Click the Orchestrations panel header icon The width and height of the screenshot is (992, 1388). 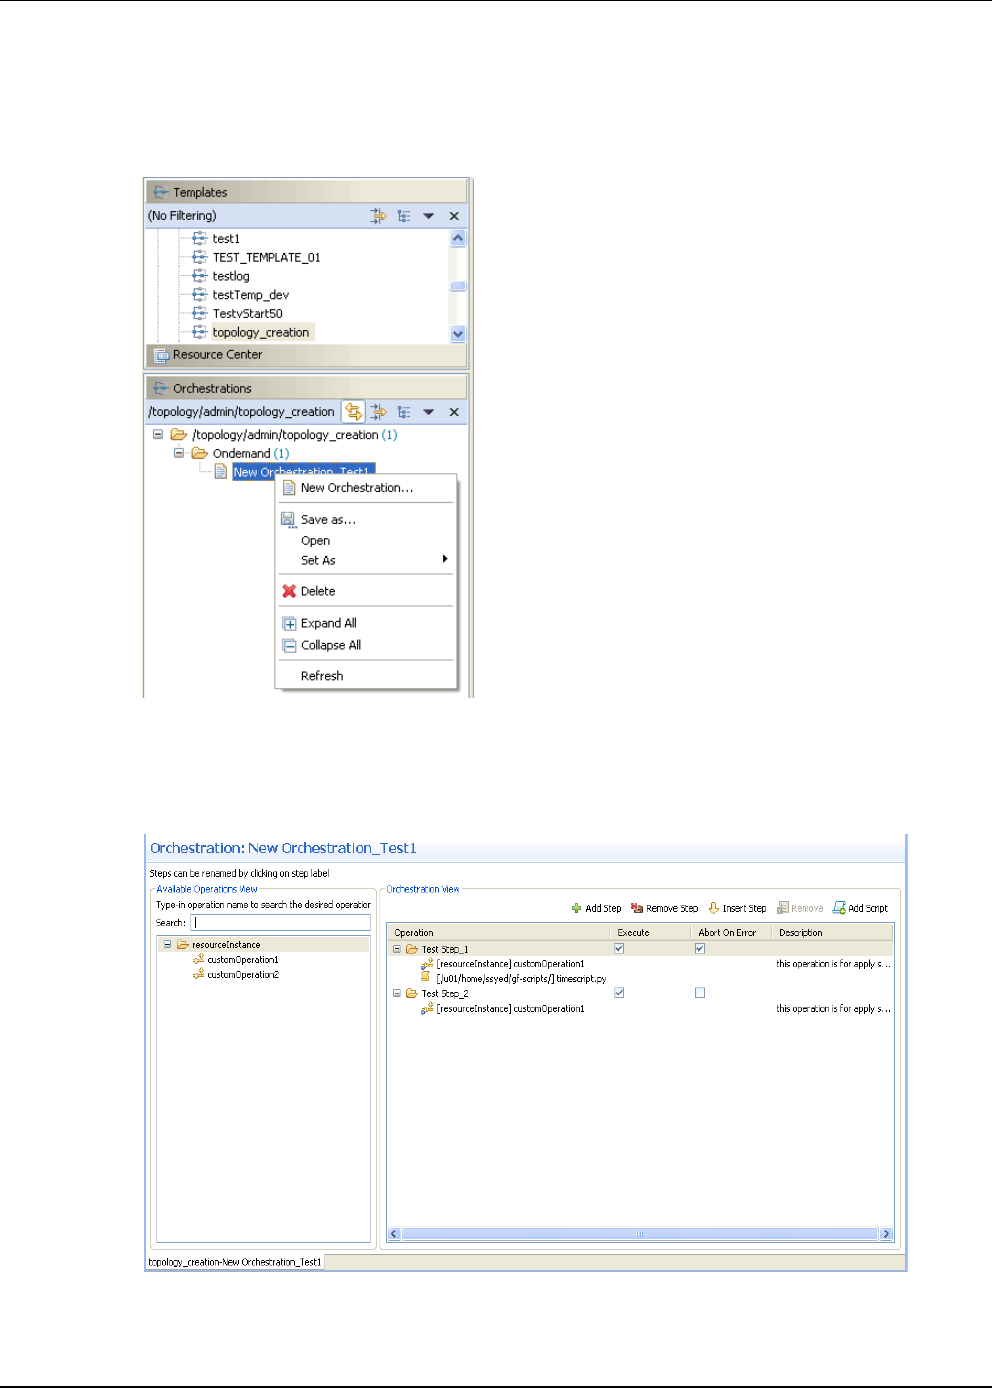point(161,388)
